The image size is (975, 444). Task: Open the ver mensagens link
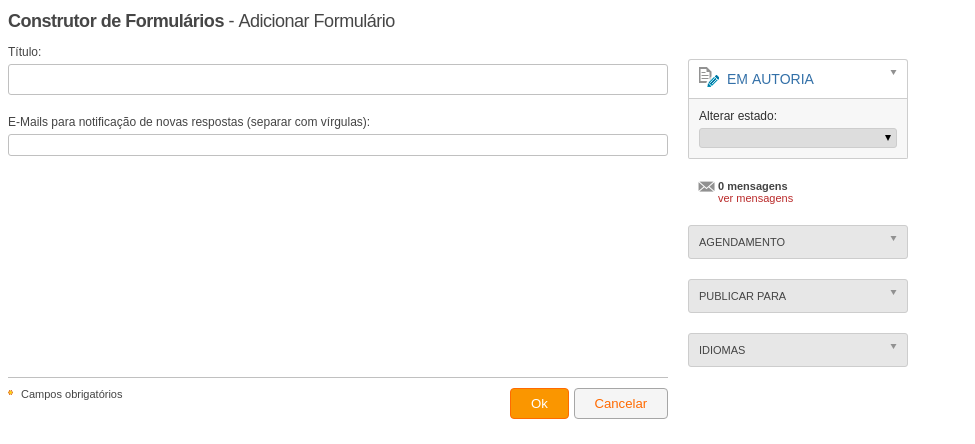756,198
